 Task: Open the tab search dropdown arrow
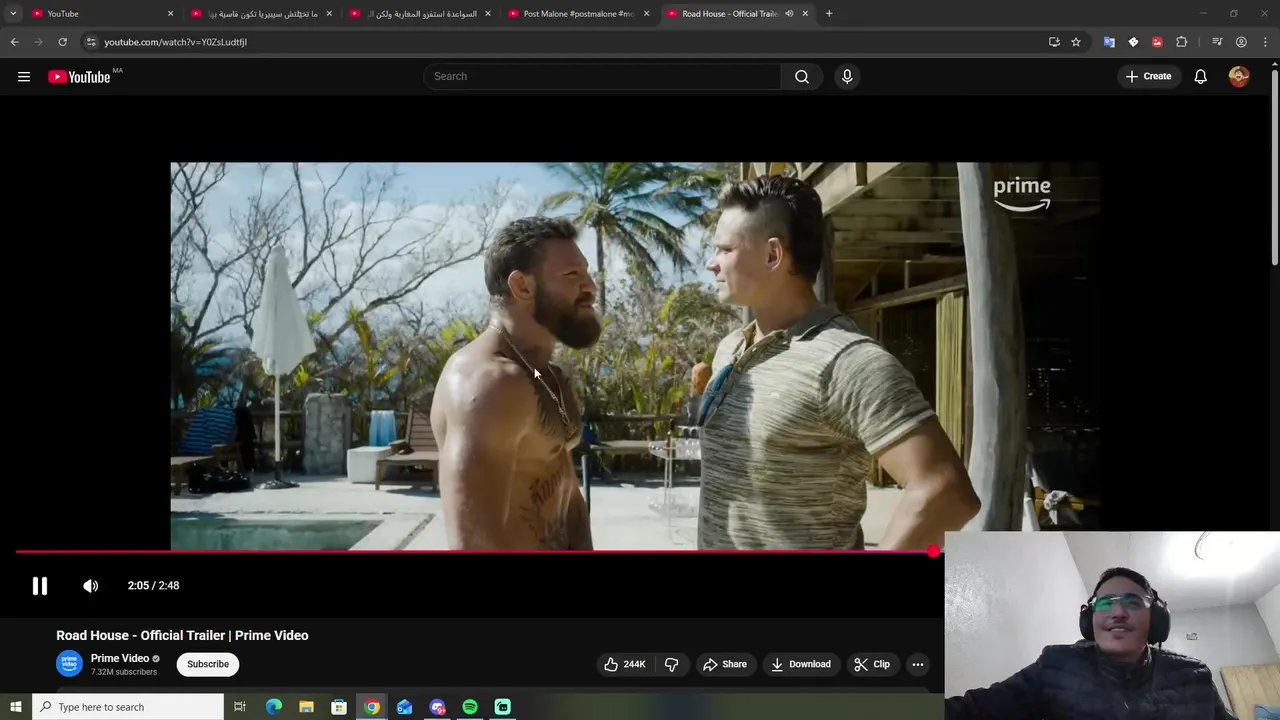(x=13, y=14)
